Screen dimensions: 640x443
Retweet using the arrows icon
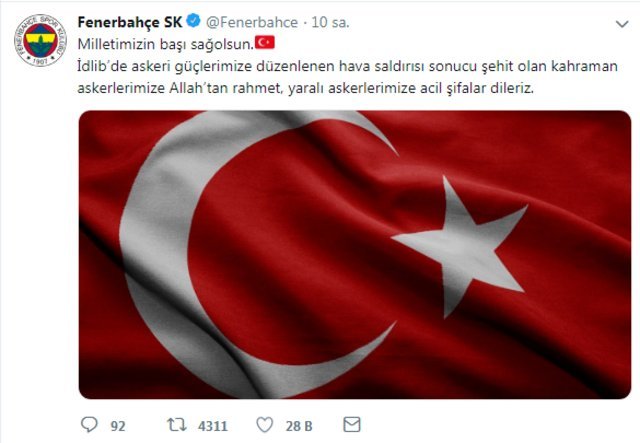pyautogui.click(x=177, y=425)
